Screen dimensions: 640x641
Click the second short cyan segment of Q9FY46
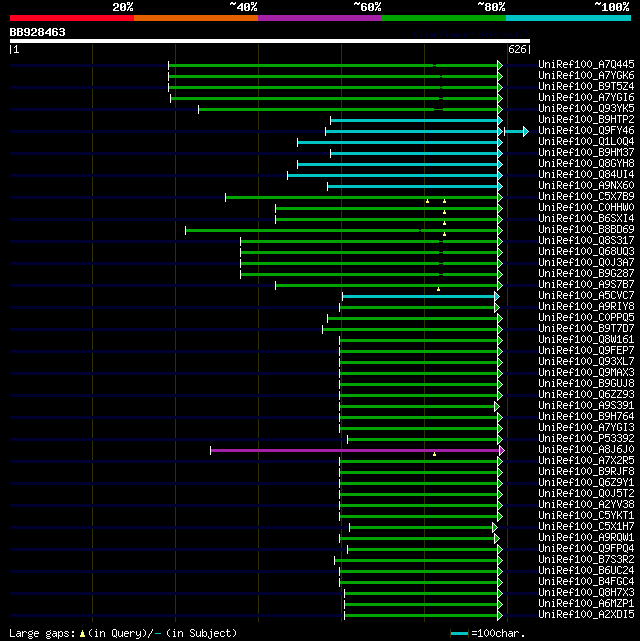(x=515, y=132)
